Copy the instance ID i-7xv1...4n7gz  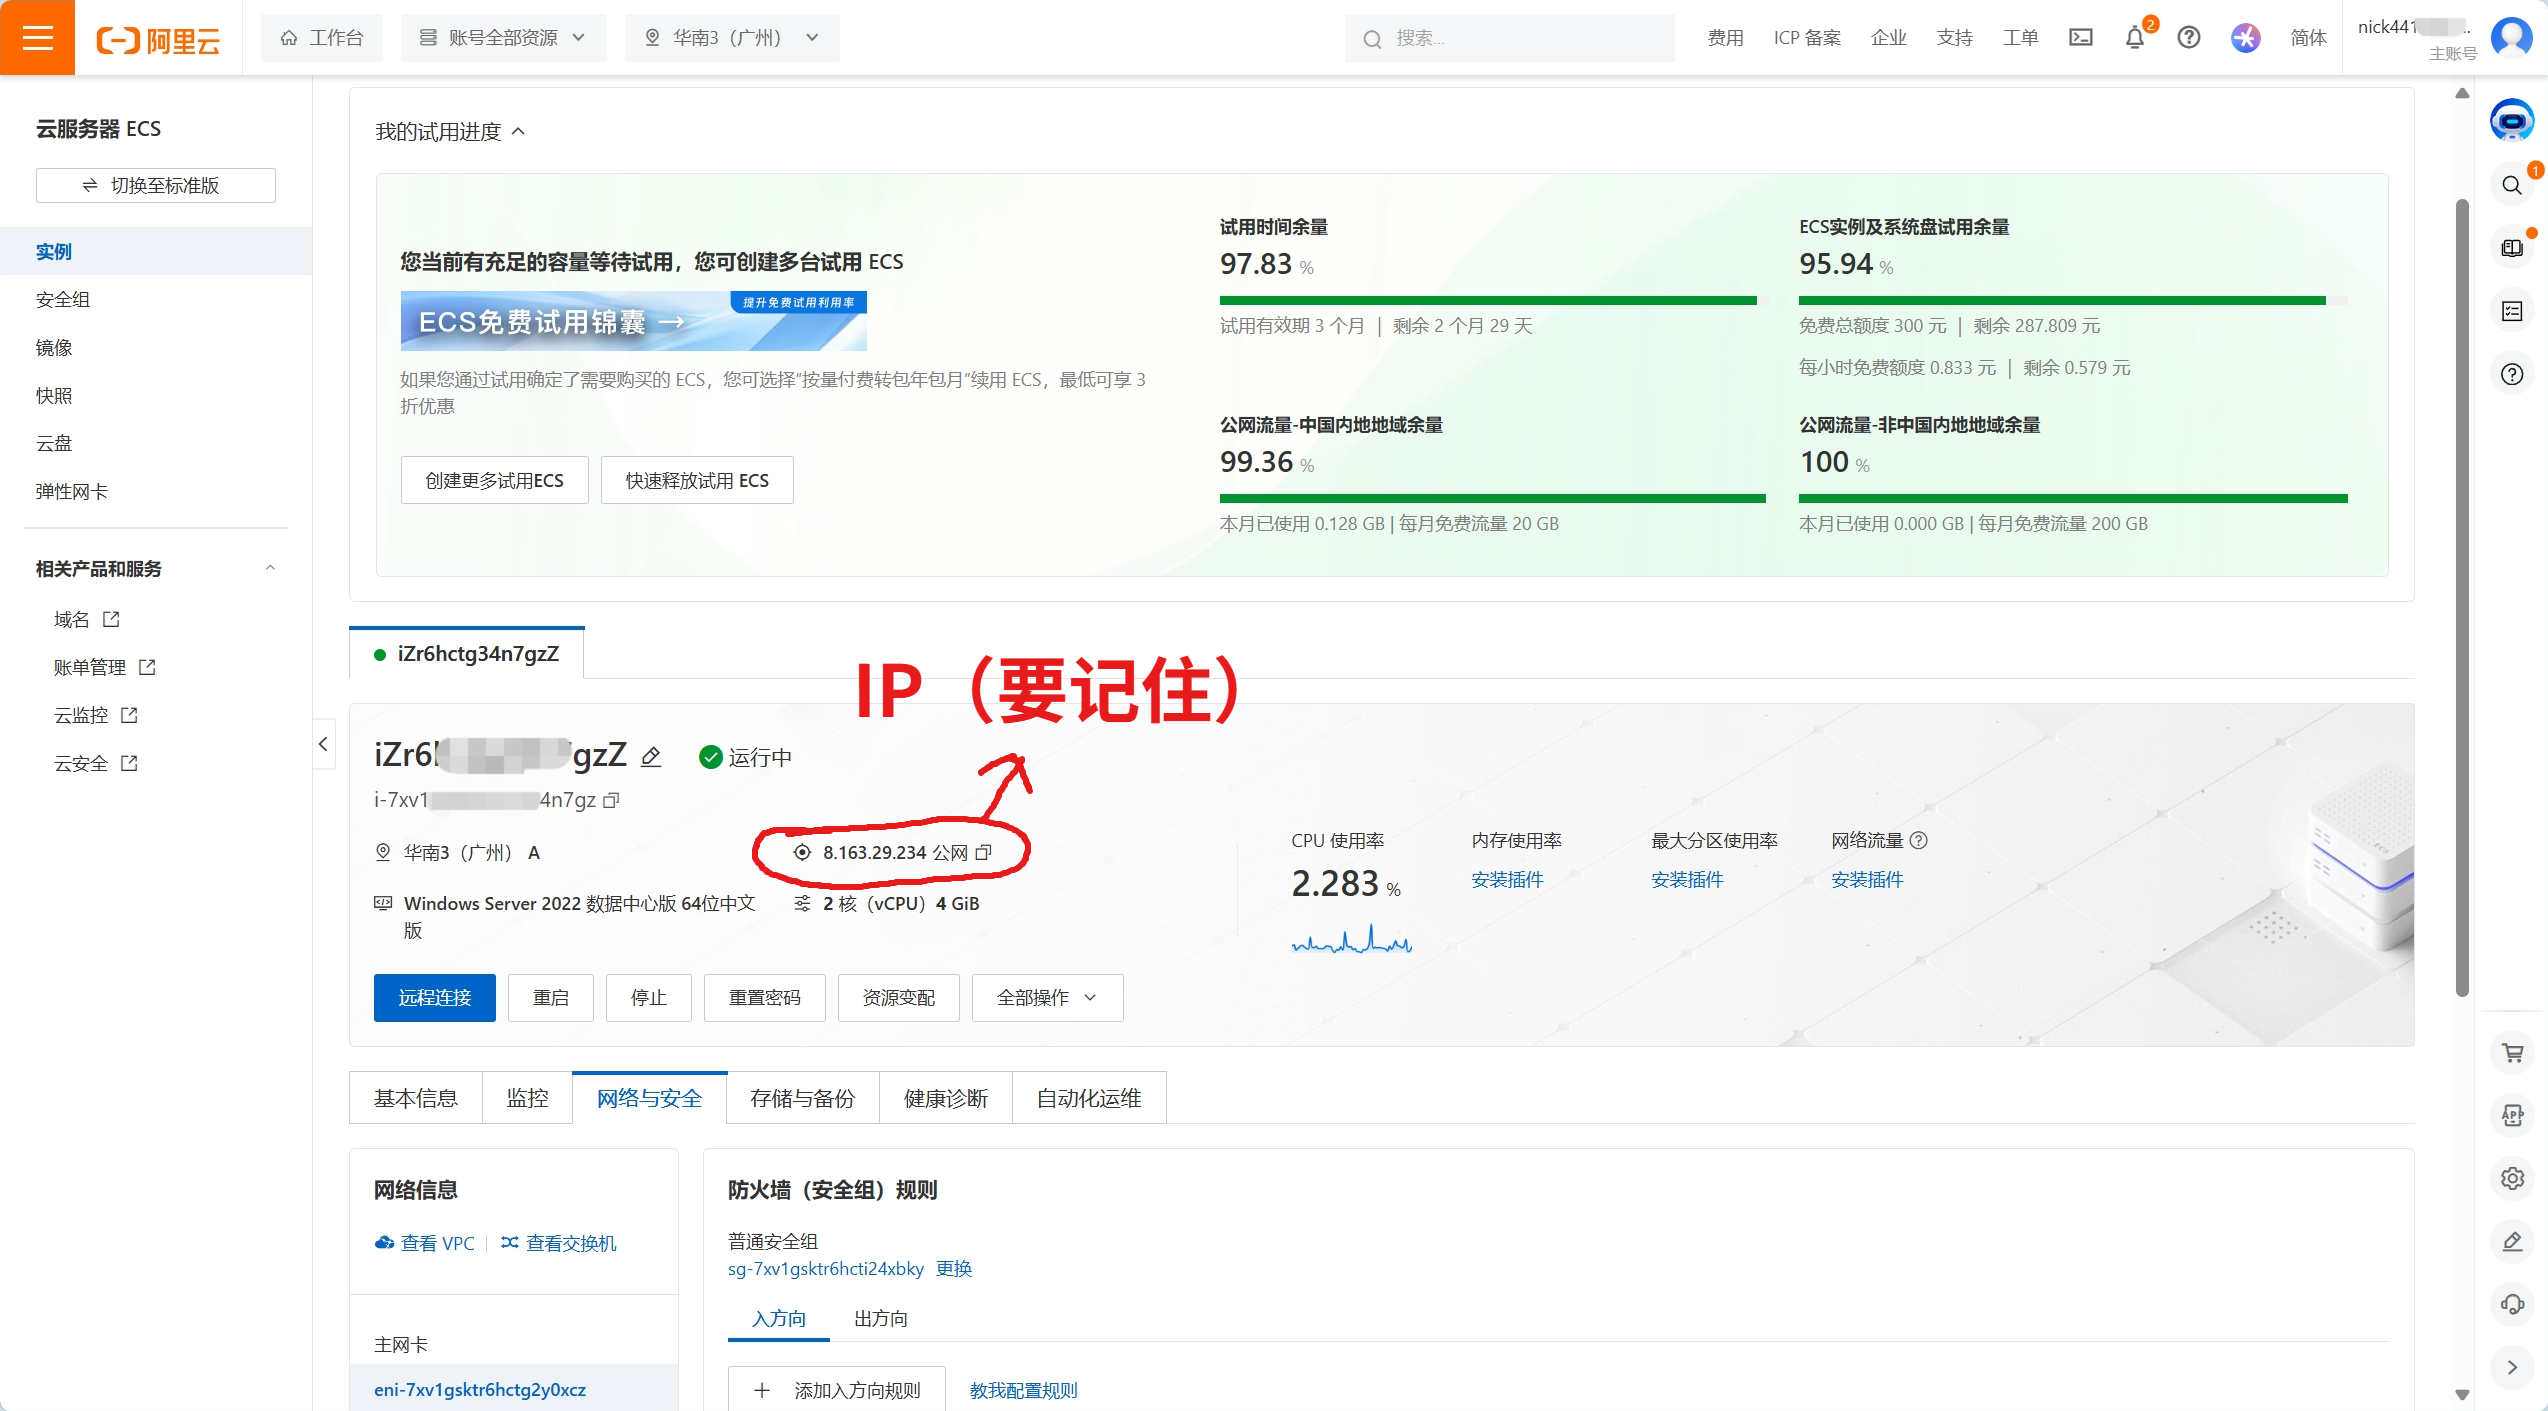pyautogui.click(x=612, y=800)
